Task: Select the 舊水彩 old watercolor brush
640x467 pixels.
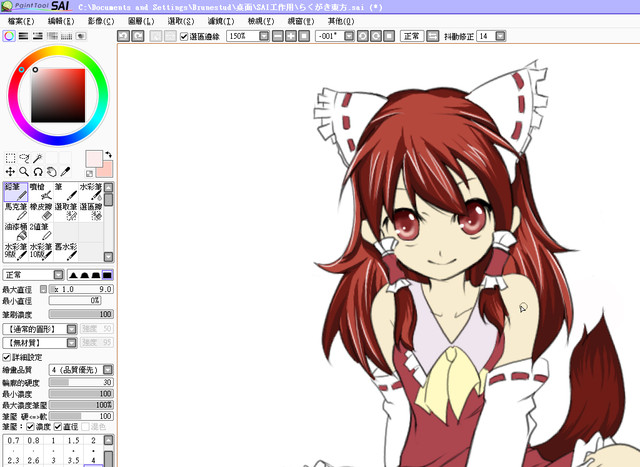Action: [x=66, y=251]
